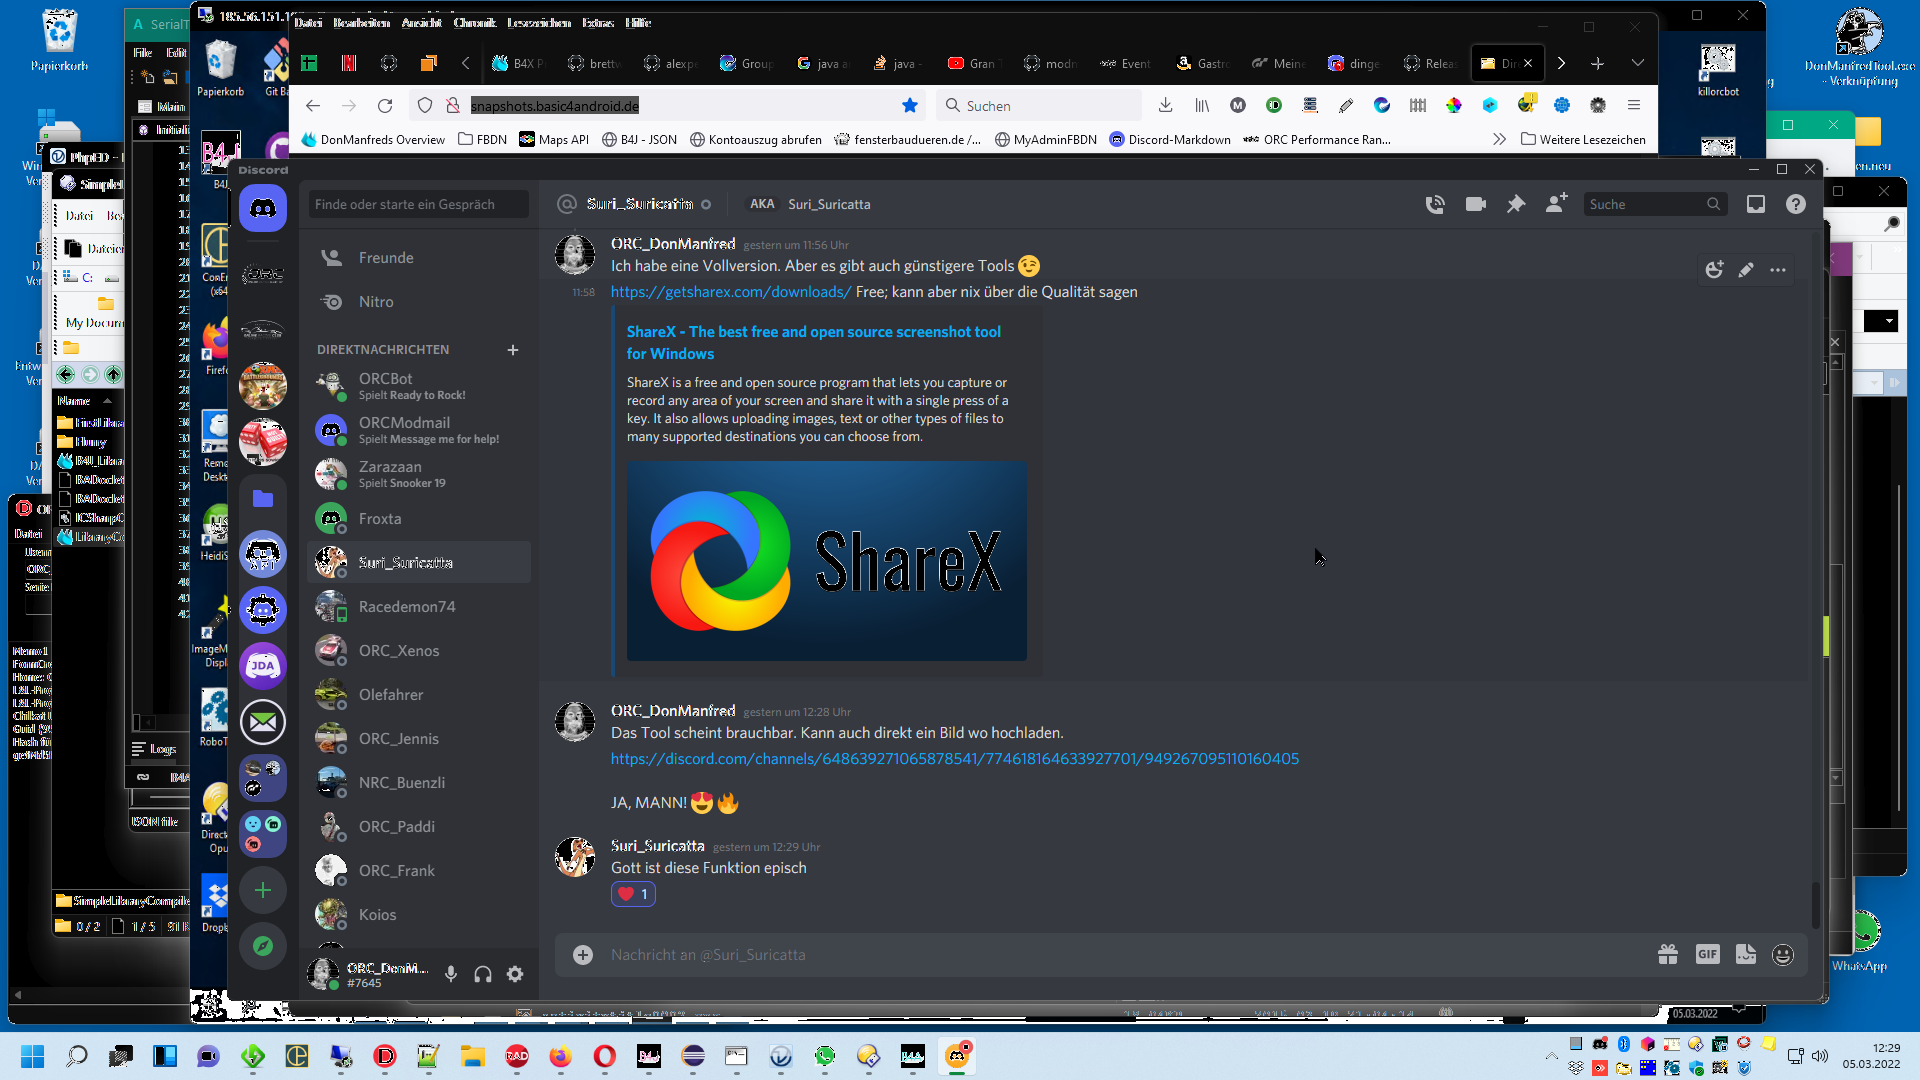
Task: Toggle the heart reaction on message
Action: (x=633, y=894)
